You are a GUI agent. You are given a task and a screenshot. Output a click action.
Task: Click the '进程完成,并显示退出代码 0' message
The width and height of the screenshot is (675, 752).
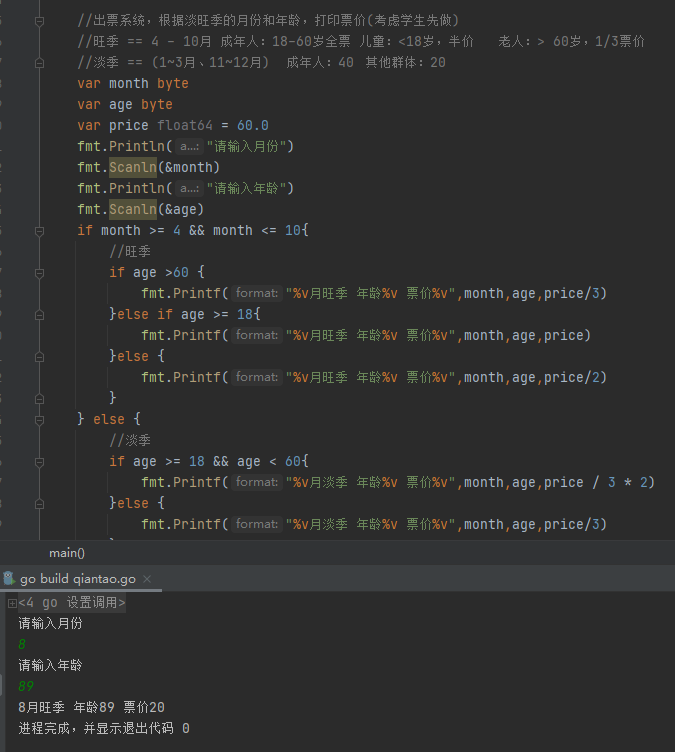coord(104,728)
